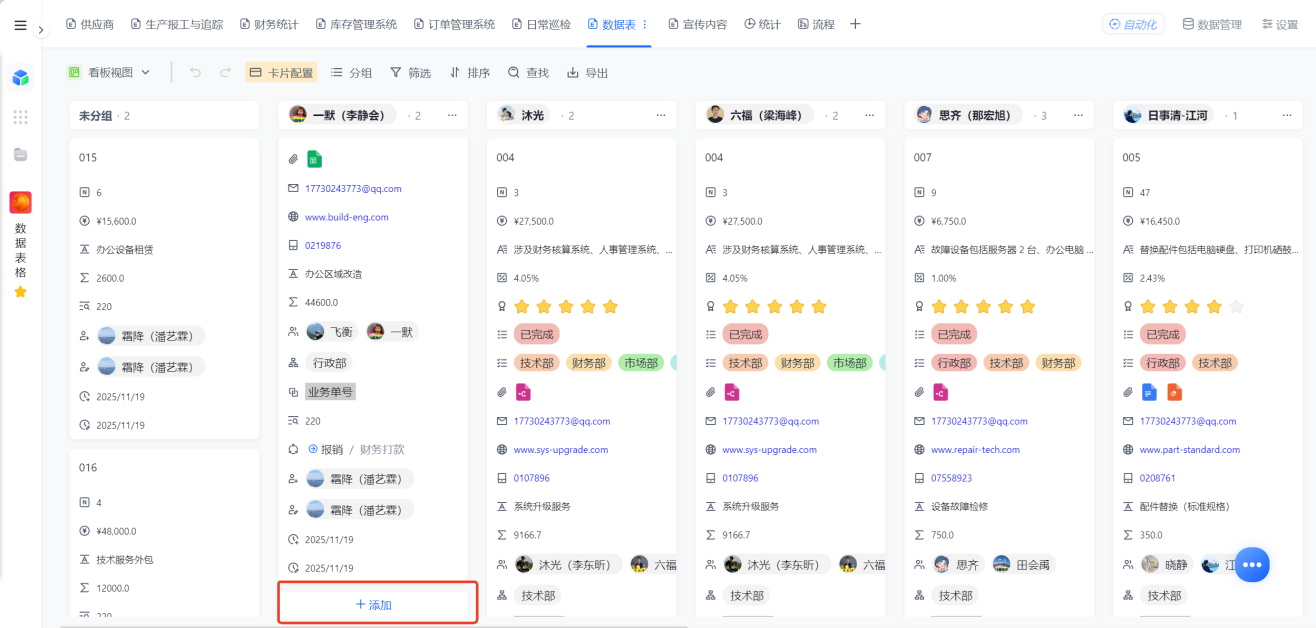This screenshot has width=1316, height=628.
Task: Click the 已完成 tag in 沐光 card
Action: click(536, 334)
